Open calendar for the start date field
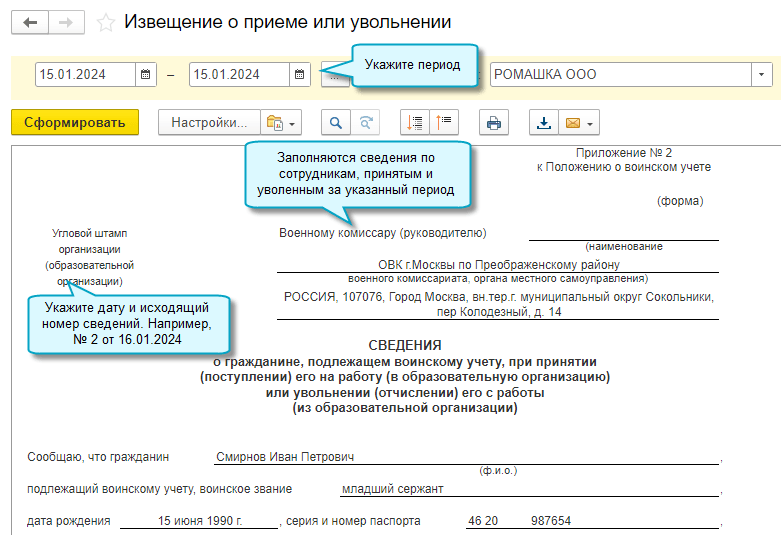The height and width of the screenshot is (535, 781). coord(145,75)
